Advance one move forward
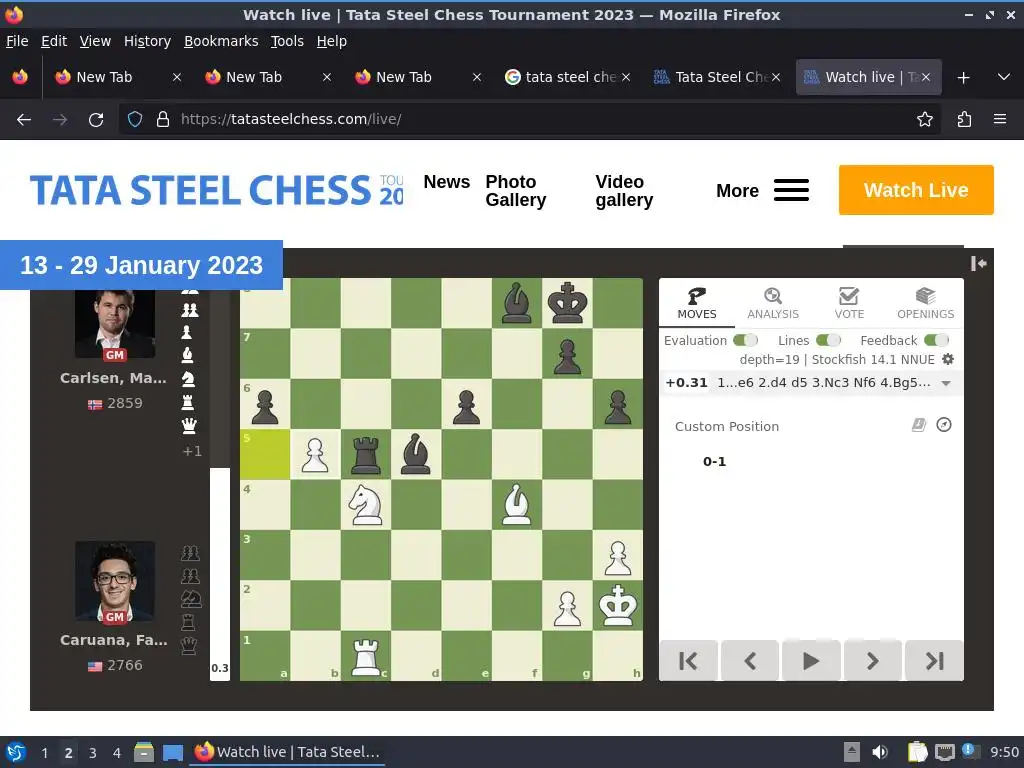This screenshot has width=1024, height=768. coord(872,661)
